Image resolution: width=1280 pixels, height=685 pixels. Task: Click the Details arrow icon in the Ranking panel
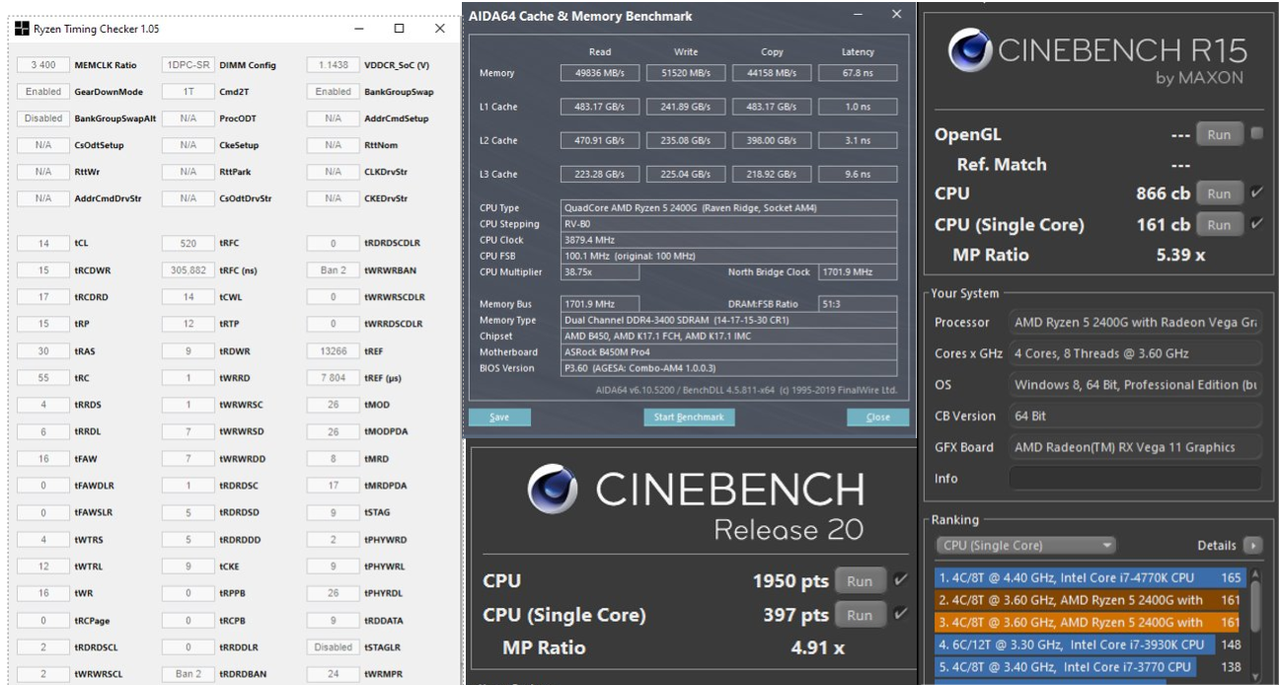[x=1252, y=545]
